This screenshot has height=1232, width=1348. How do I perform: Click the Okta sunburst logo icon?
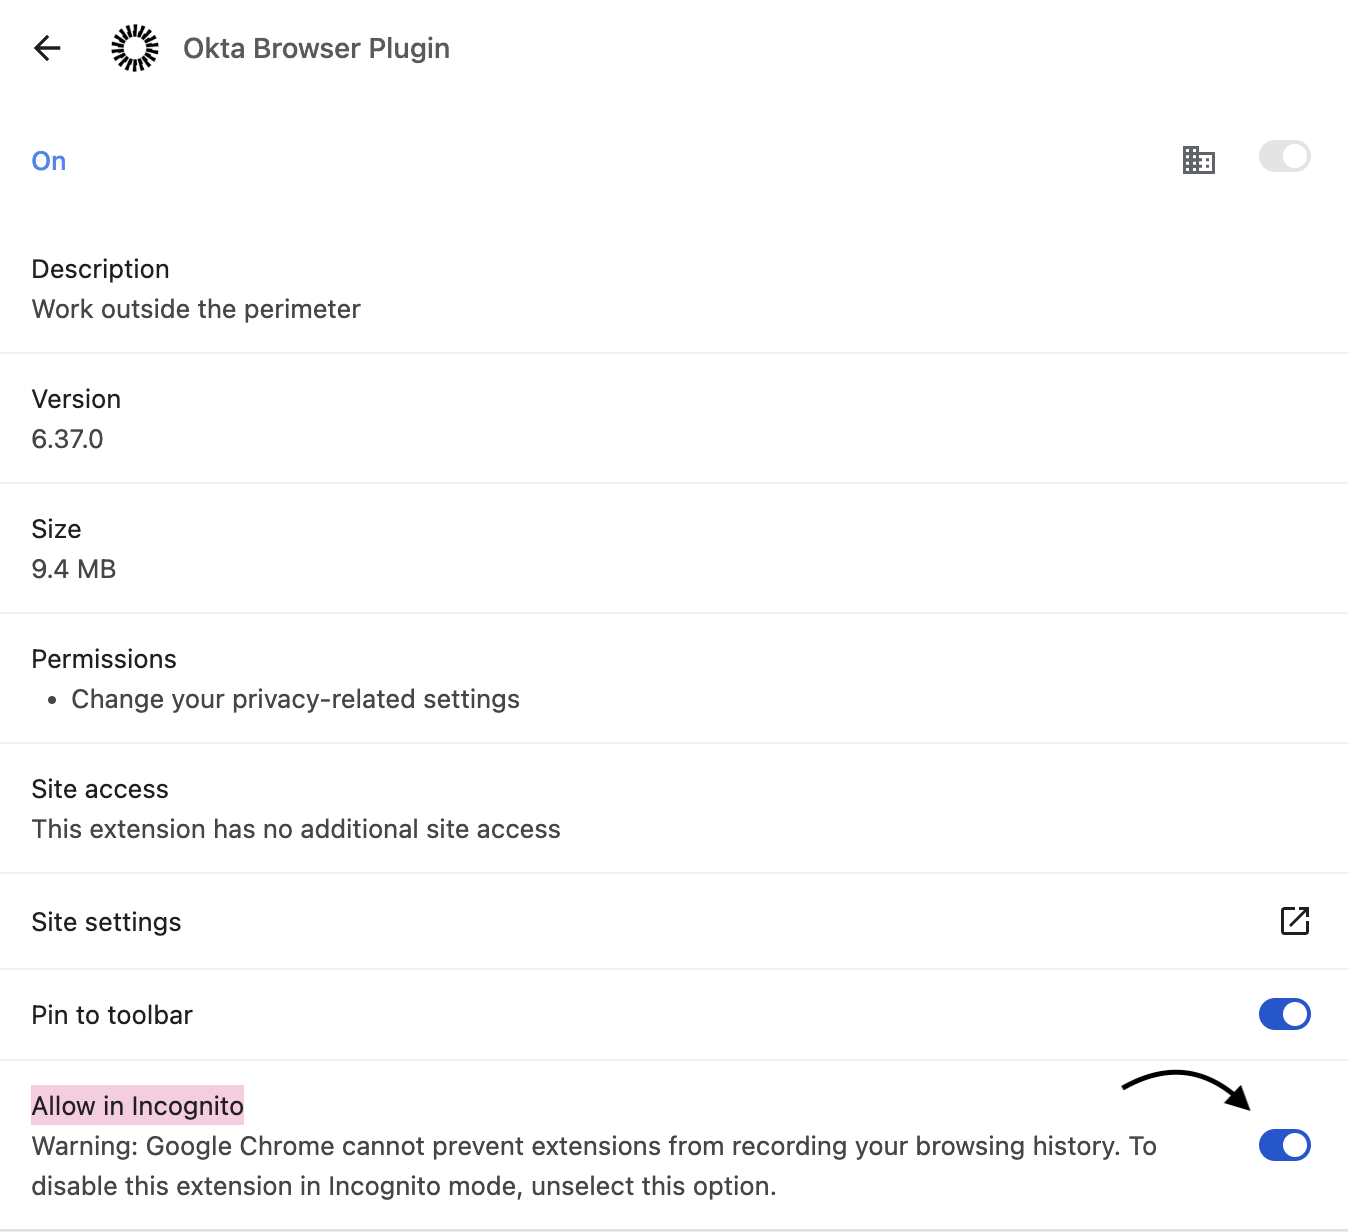click(135, 48)
